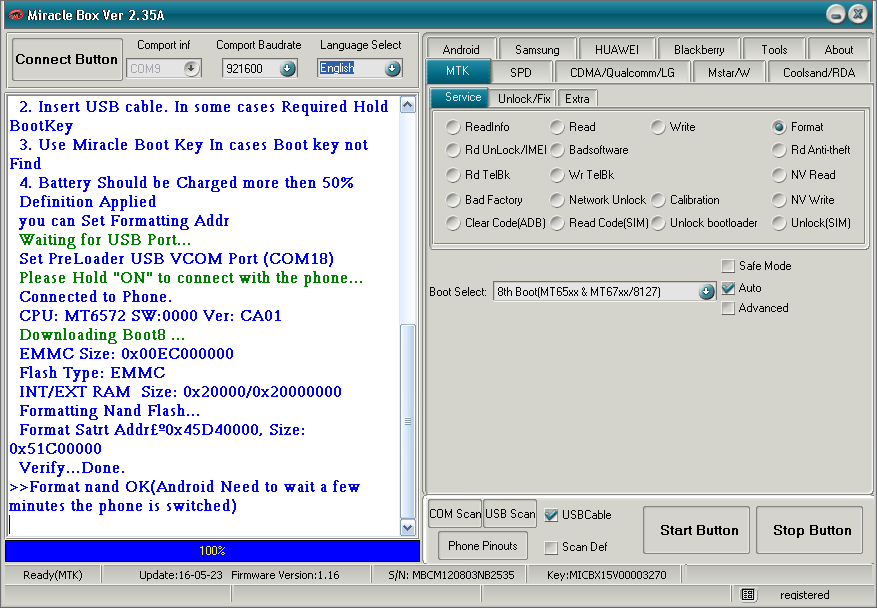Select Unlock(SIM) radio option
The height and width of the screenshot is (608, 877).
779,223
